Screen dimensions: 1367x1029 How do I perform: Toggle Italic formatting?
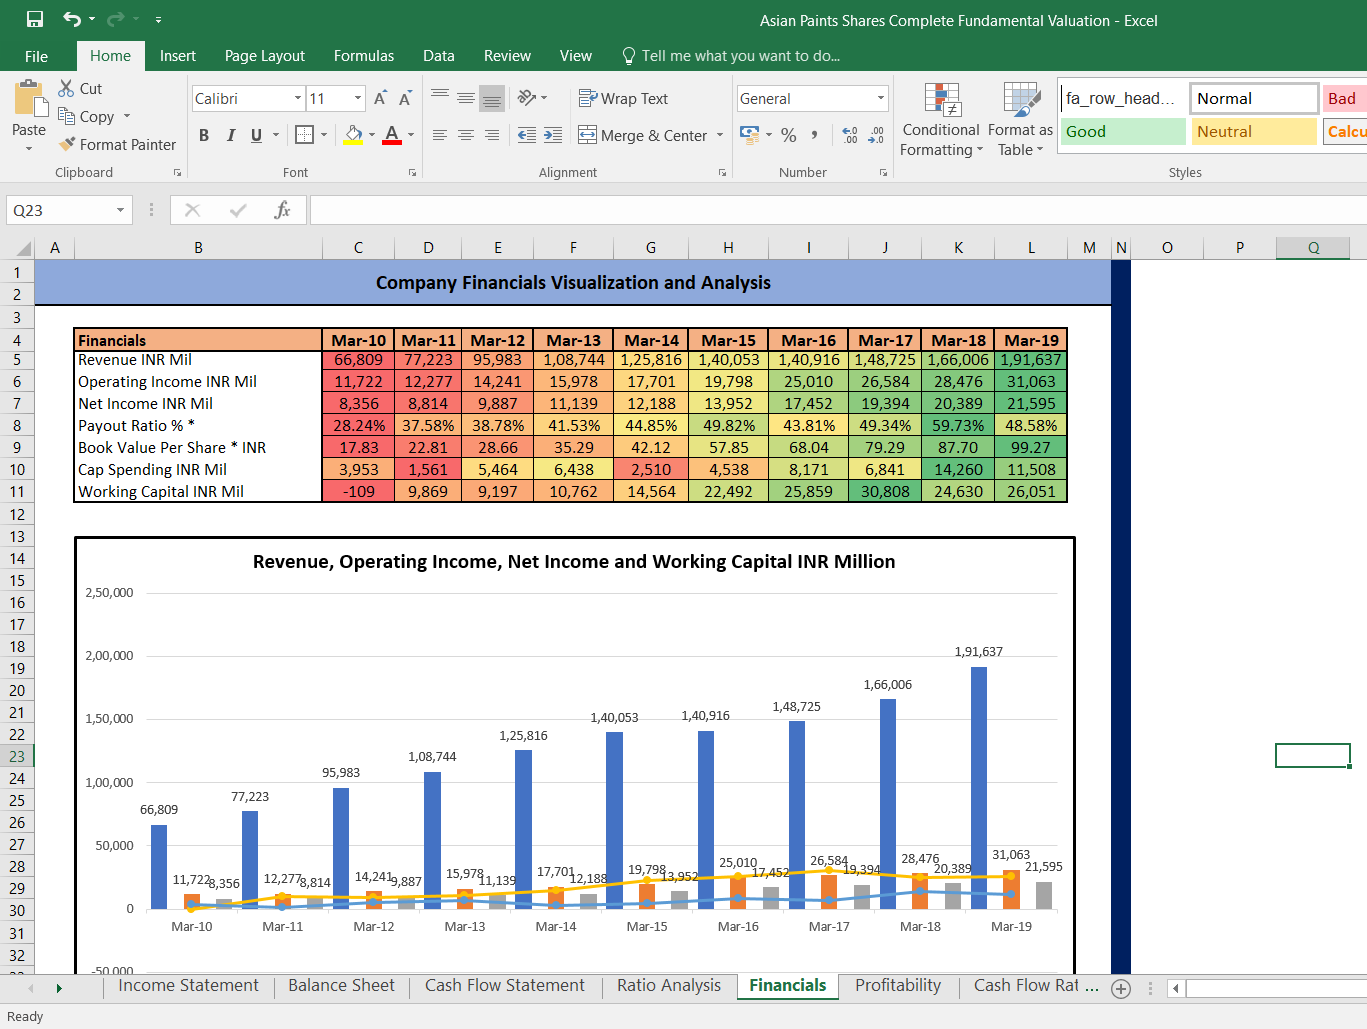pos(231,135)
